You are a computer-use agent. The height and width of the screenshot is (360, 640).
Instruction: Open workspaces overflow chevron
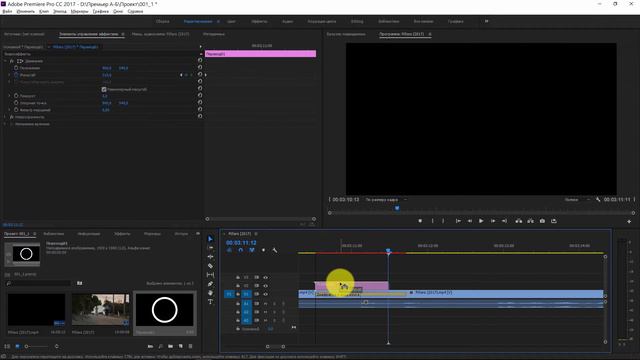click(x=486, y=21)
